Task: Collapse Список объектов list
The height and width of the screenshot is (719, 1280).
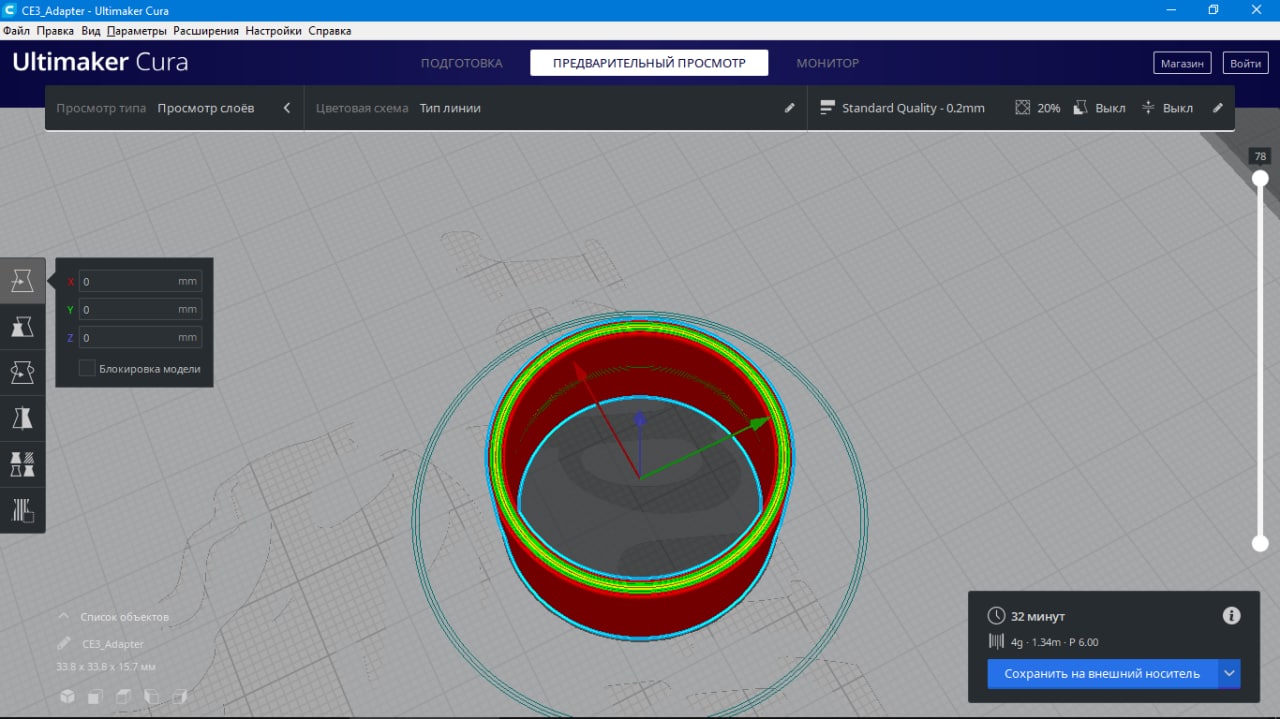Action: [x=64, y=617]
